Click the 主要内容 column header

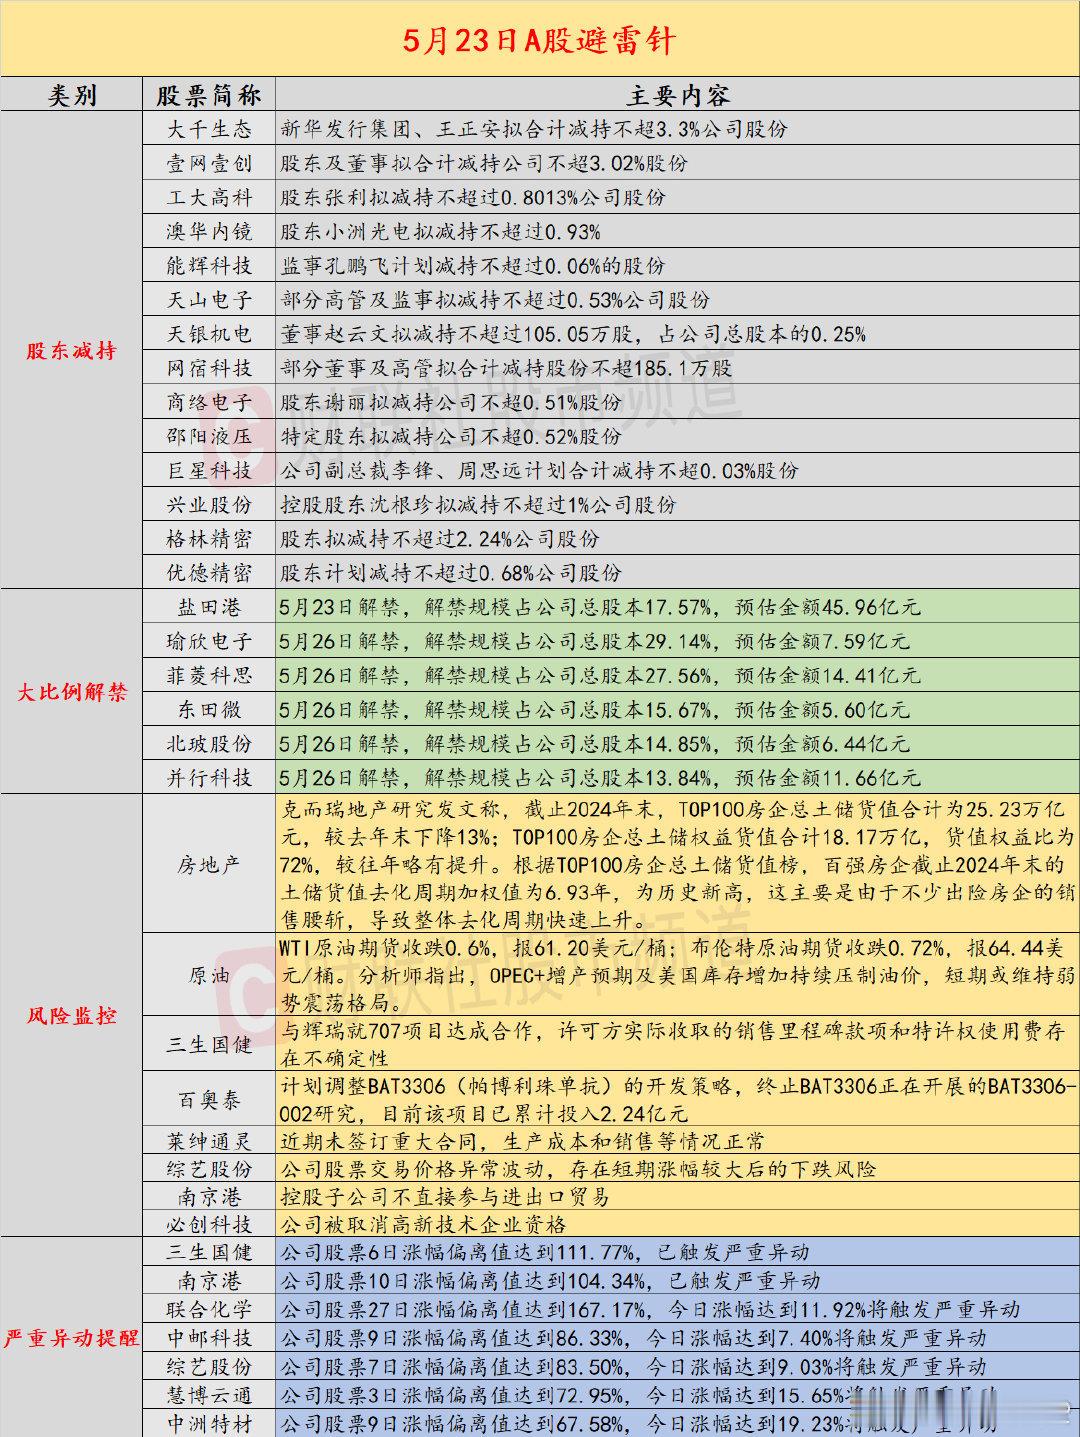678,95
